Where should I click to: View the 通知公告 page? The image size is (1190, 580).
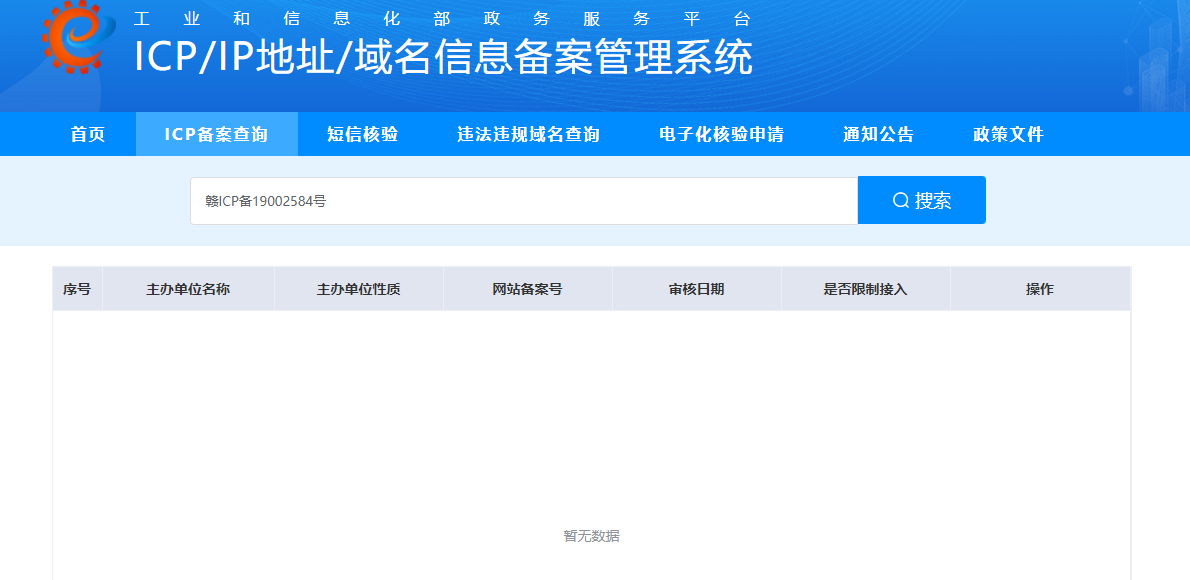[878, 134]
